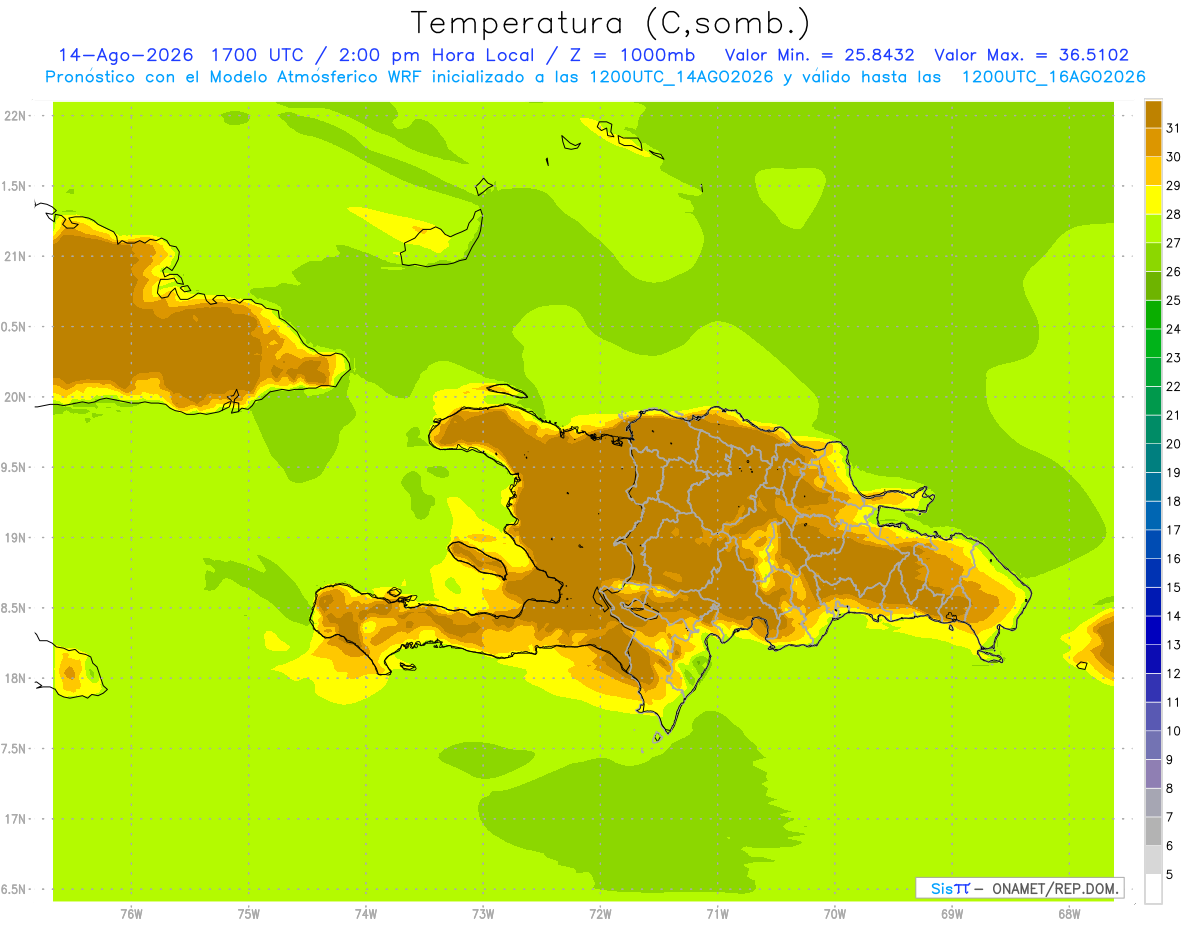The image size is (1200, 927).
Task: Click the '10' legend value
Action: 1173,731
